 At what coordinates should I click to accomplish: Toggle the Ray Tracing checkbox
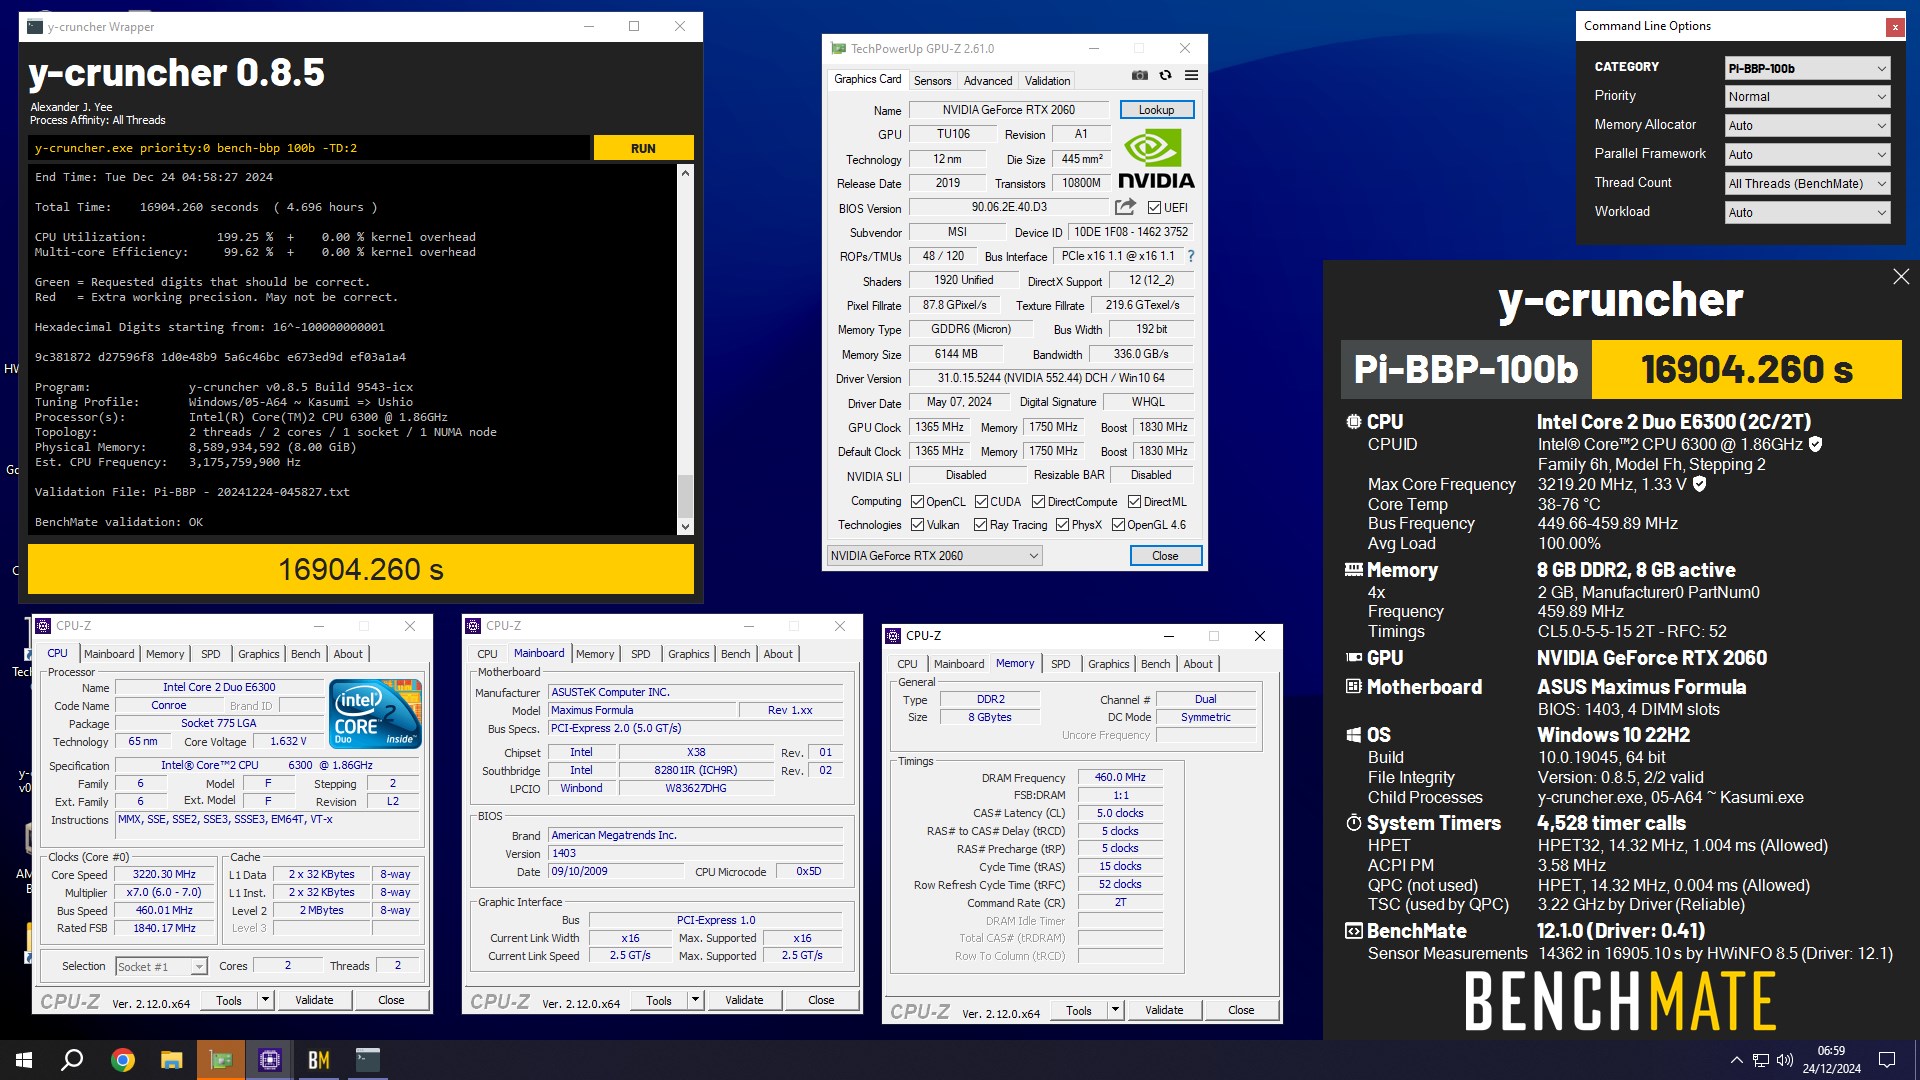pos(980,525)
